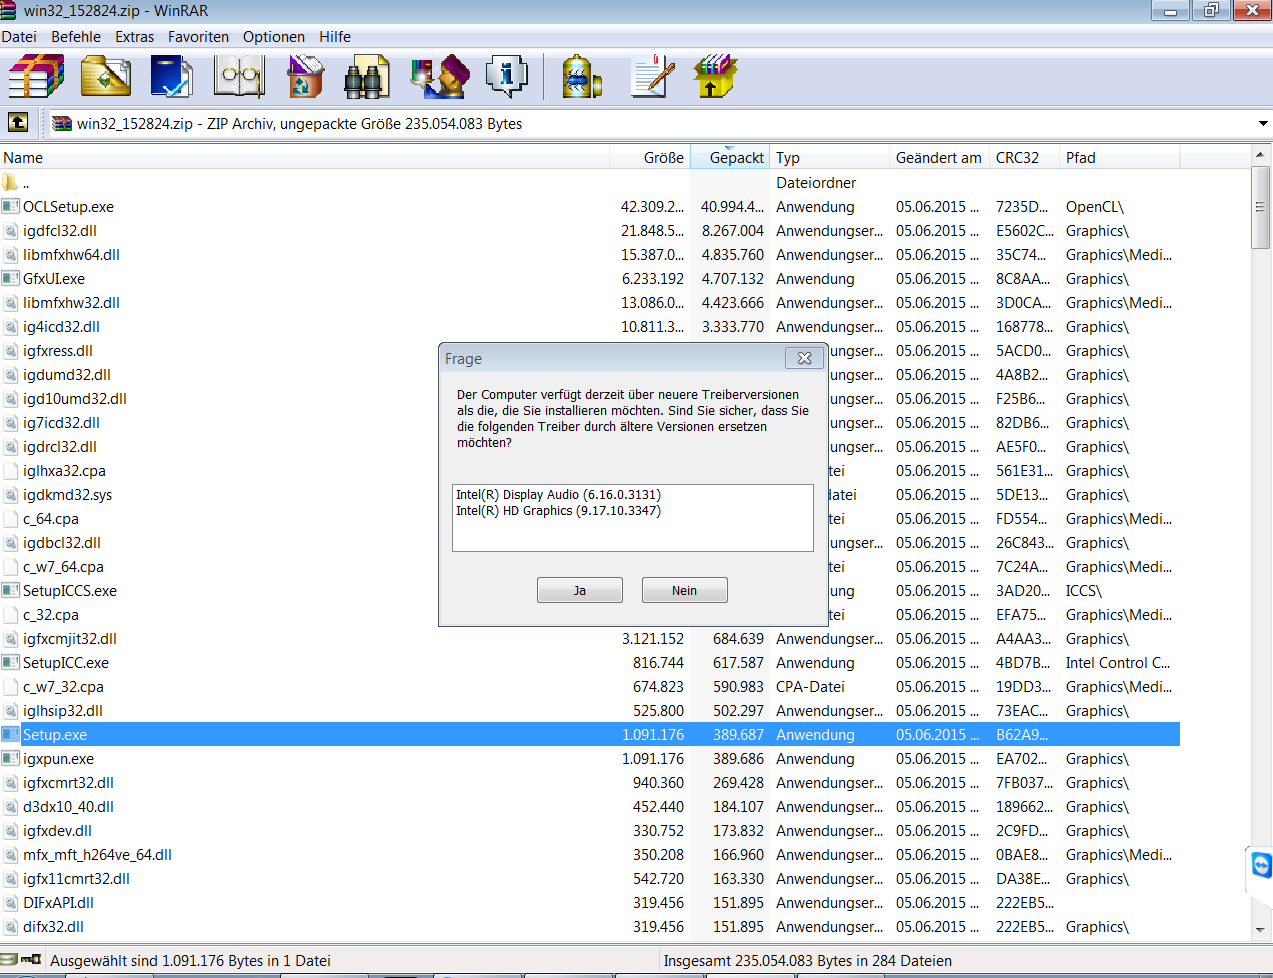Click the Comment toolbar icon (notepad with pencil)
The height and width of the screenshot is (978, 1273).
coord(653,76)
